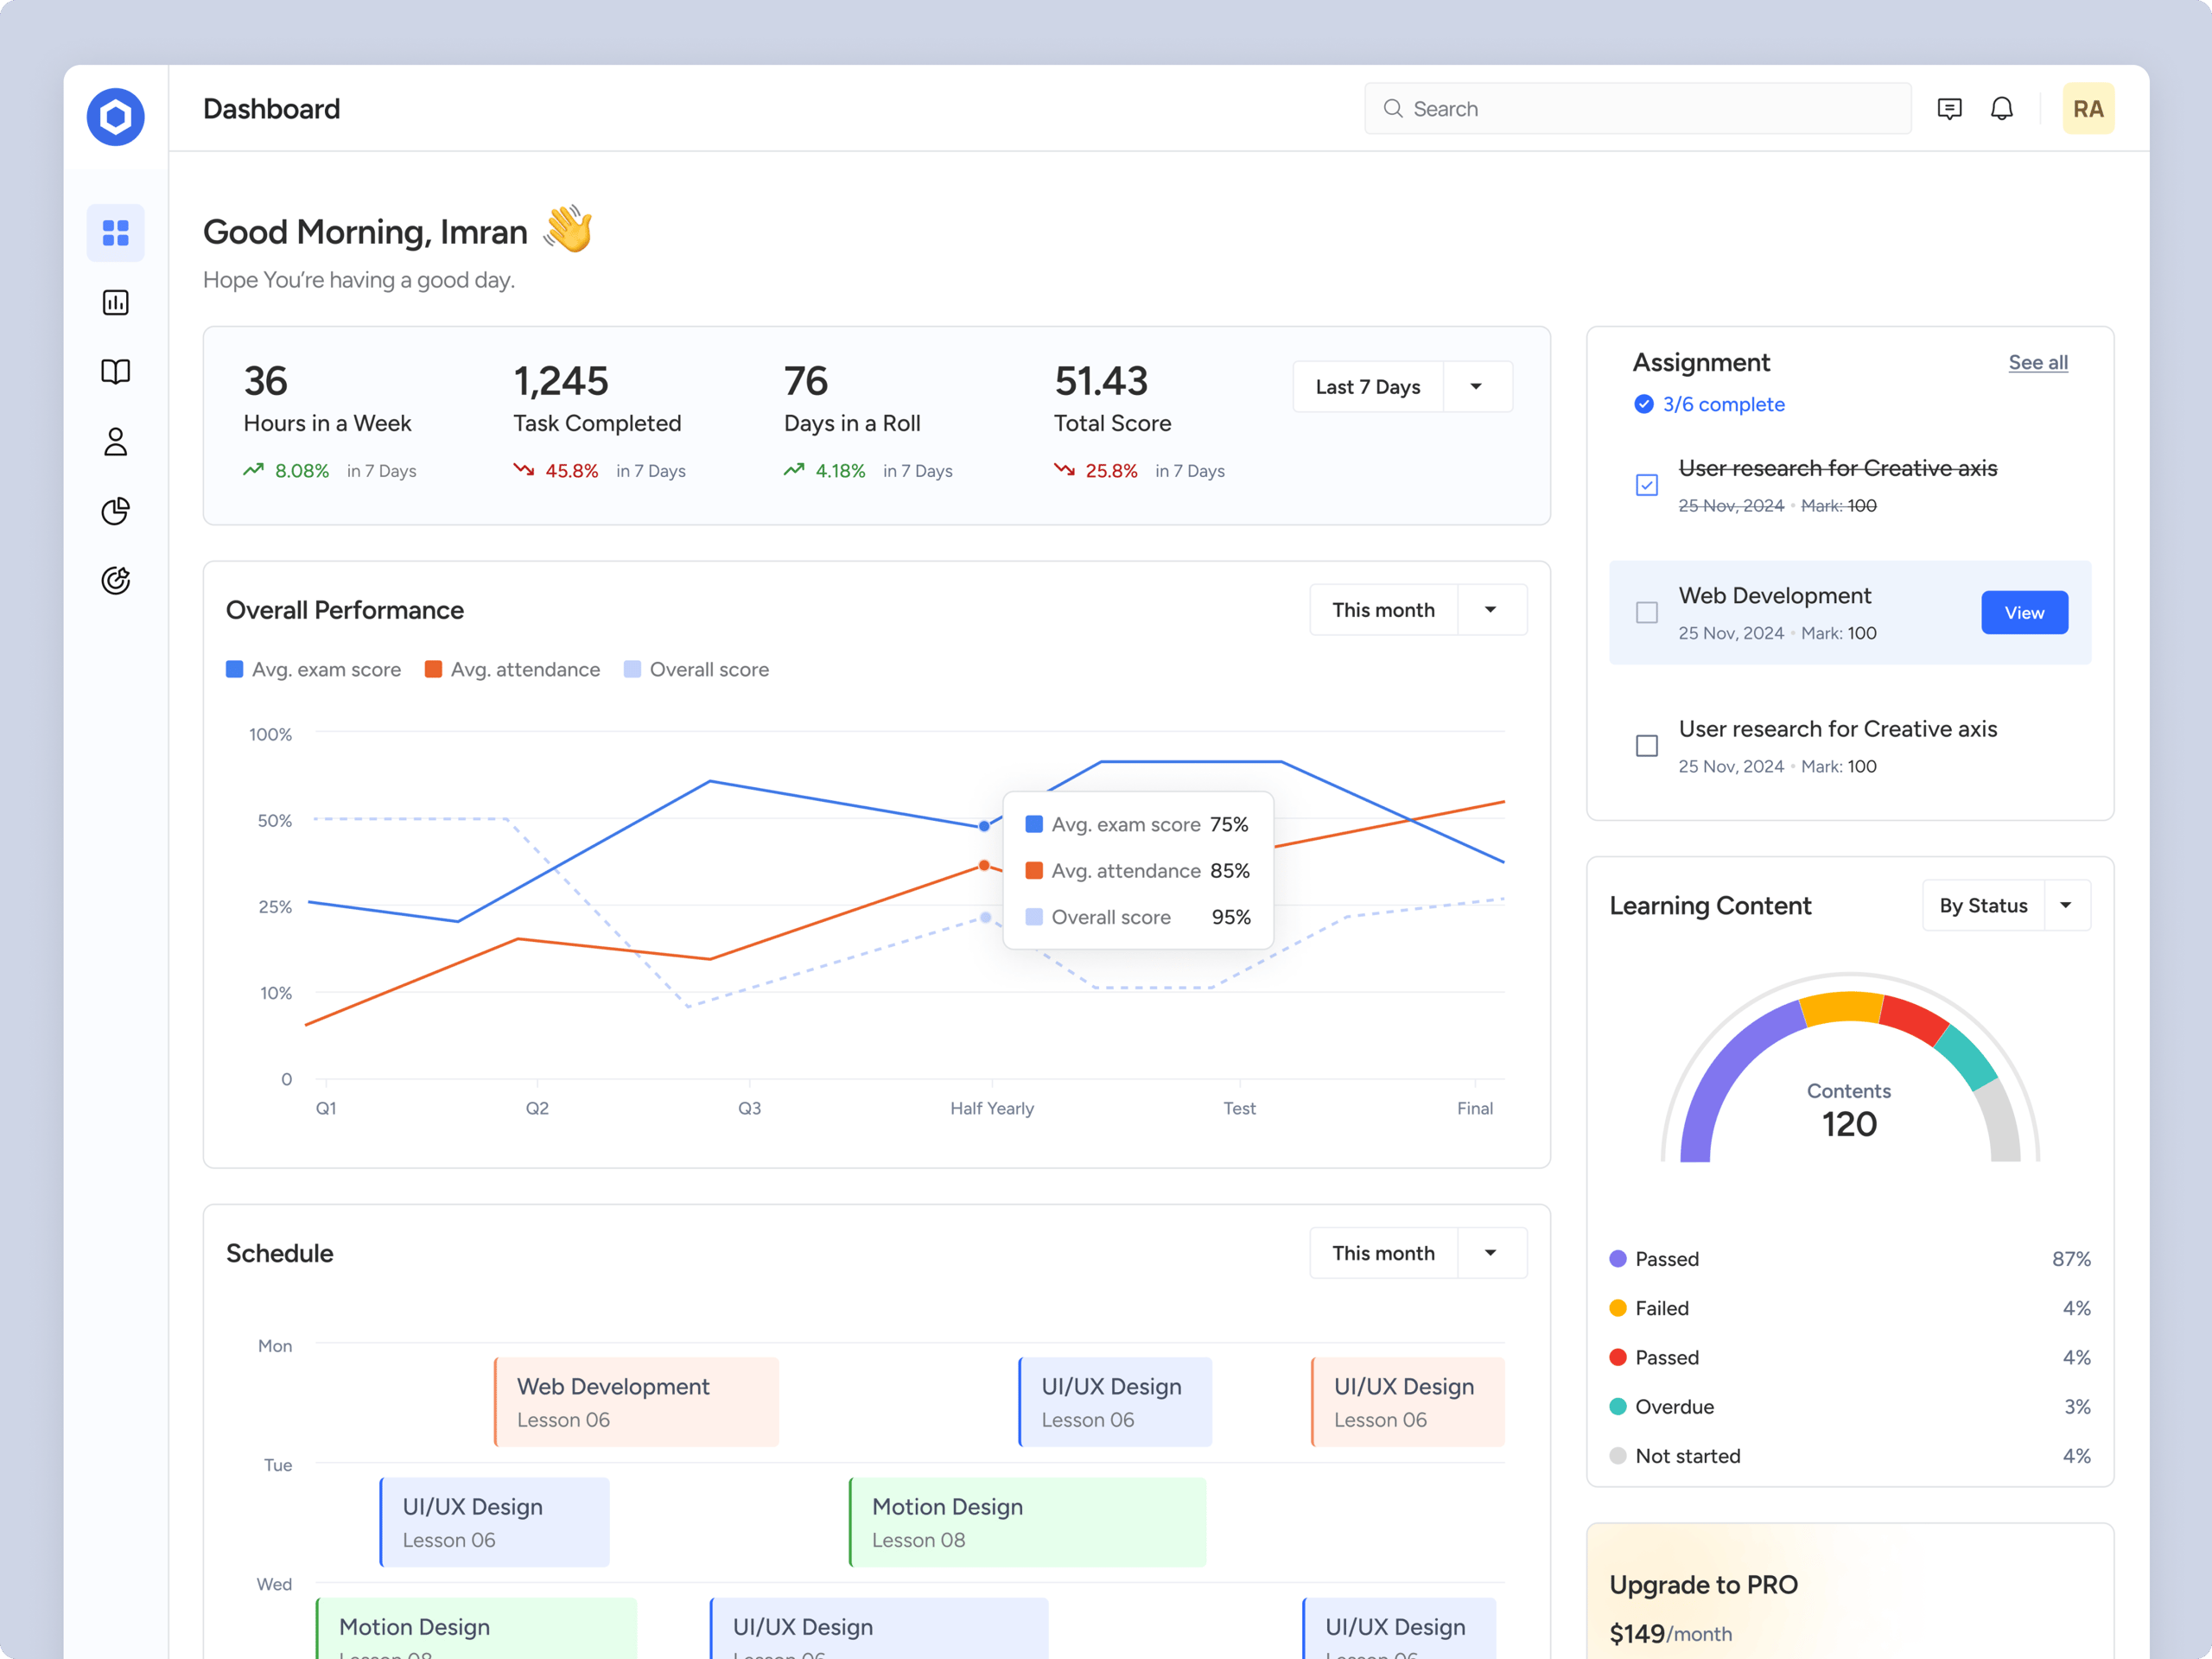Open the dashboard grid sidebar icon

(x=116, y=233)
